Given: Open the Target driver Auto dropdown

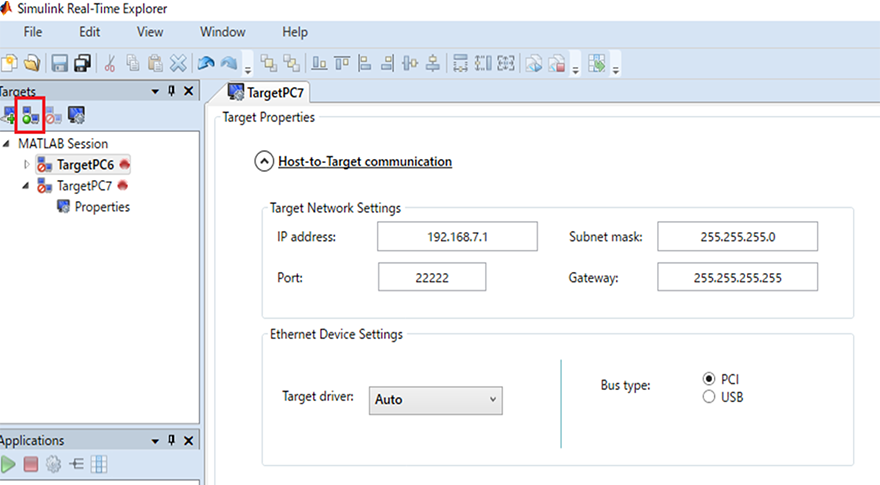Looking at the screenshot, I should pyautogui.click(x=436, y=400).
